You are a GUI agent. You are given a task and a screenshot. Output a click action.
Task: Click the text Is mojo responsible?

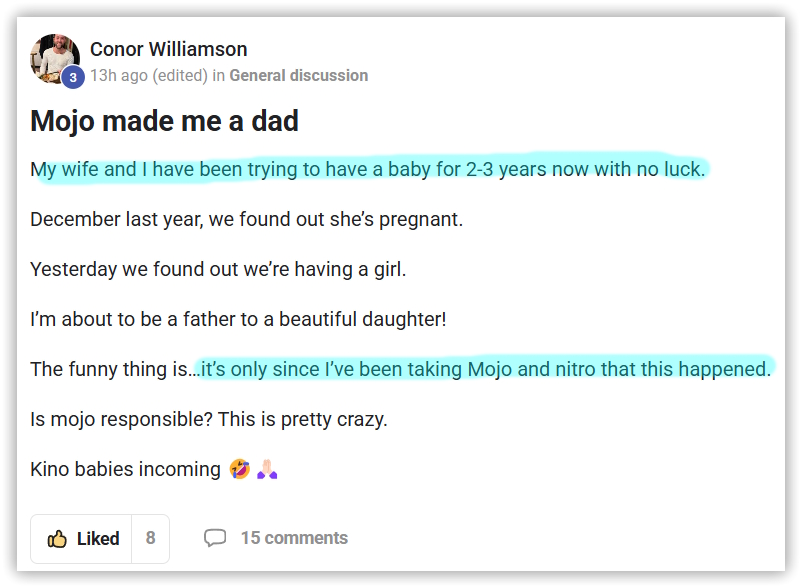(x=121, y=419)
